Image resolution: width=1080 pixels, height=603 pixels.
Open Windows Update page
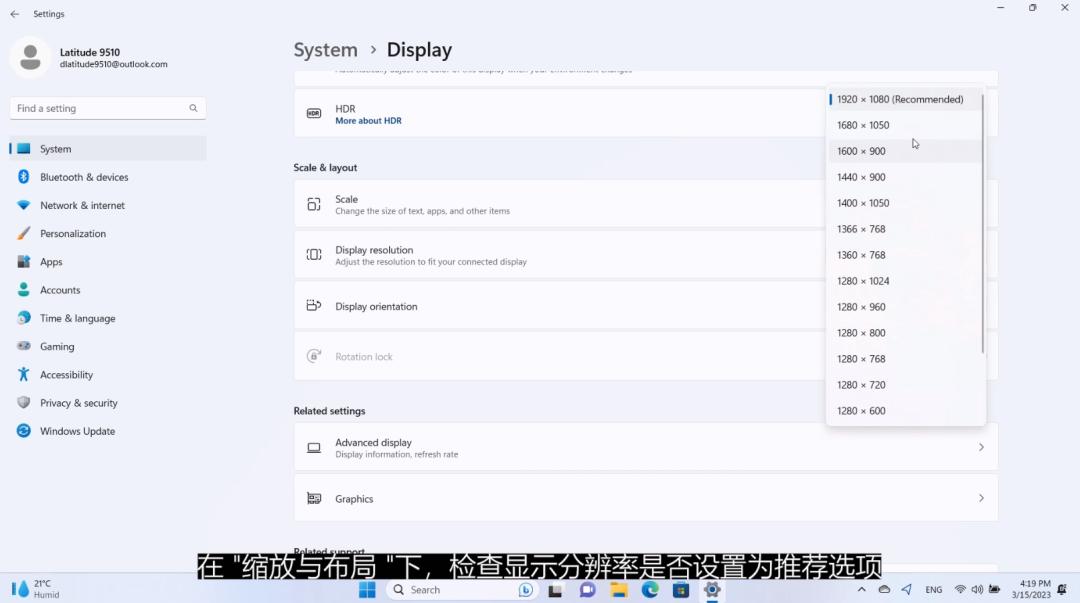pyautogui.click(x=77, y=431)
